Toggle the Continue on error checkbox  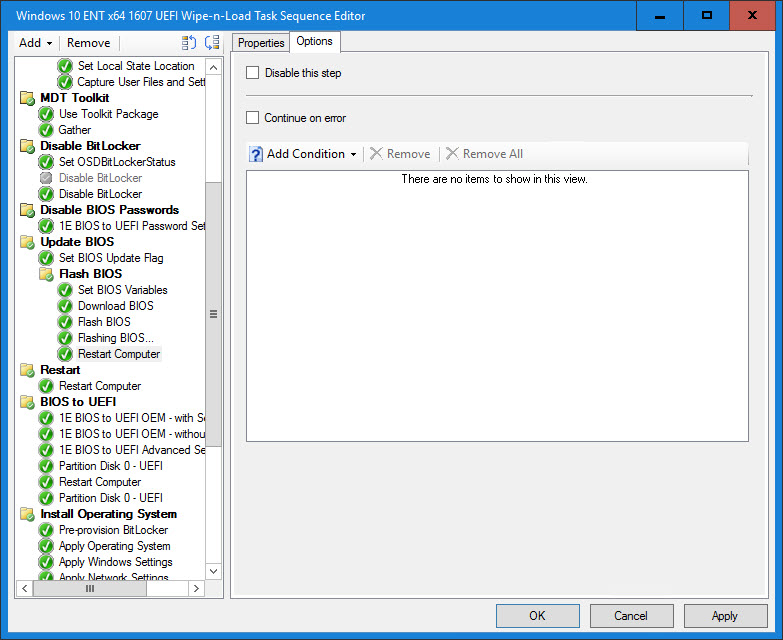[x=253, y=118]
